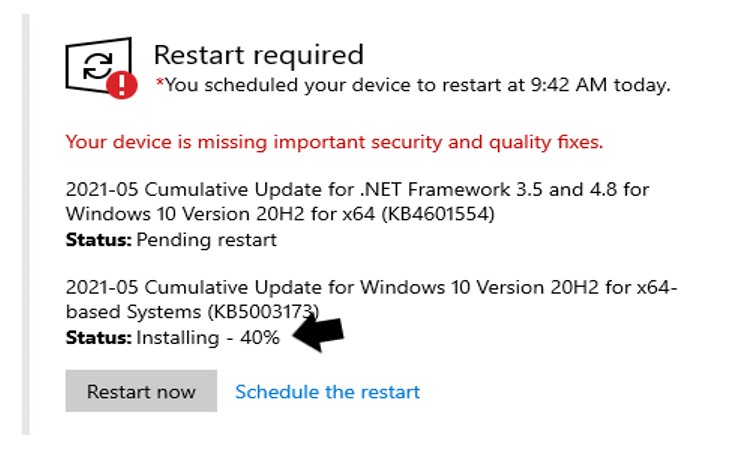The width and height of the screenshot is (742, 456).
Task: Click the Installing - 40% progress status
Action: point(208,338)
